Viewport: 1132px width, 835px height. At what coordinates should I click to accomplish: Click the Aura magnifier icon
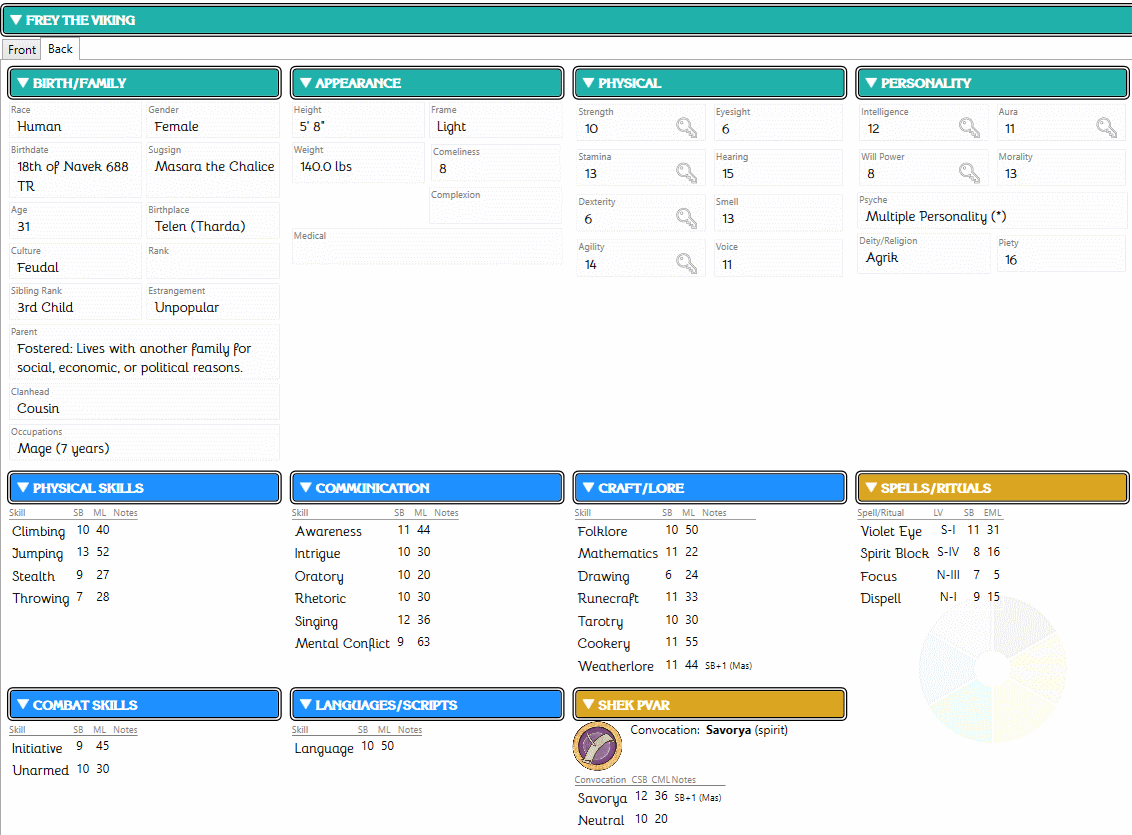1106,127
